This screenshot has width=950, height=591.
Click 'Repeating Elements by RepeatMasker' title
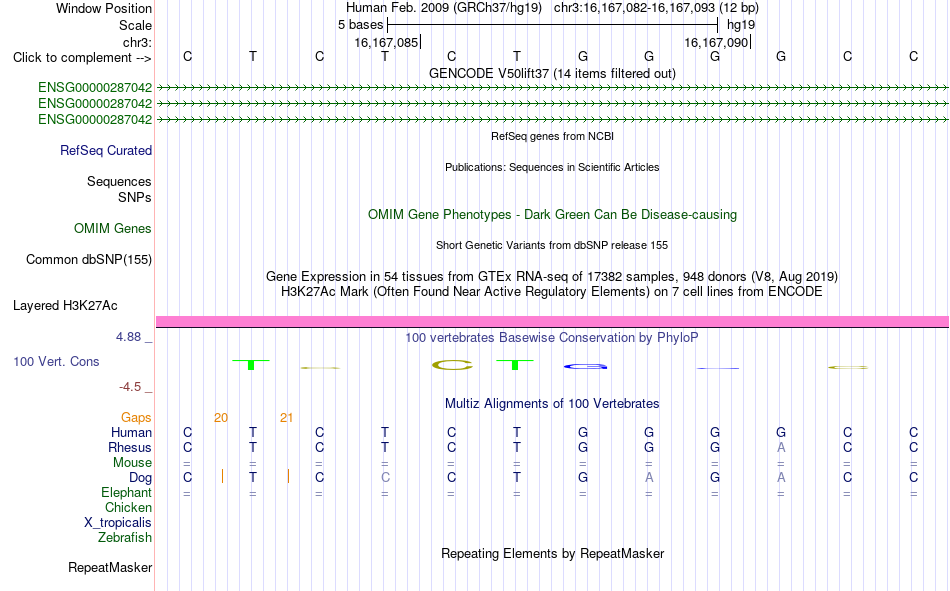tap(552, 553)
